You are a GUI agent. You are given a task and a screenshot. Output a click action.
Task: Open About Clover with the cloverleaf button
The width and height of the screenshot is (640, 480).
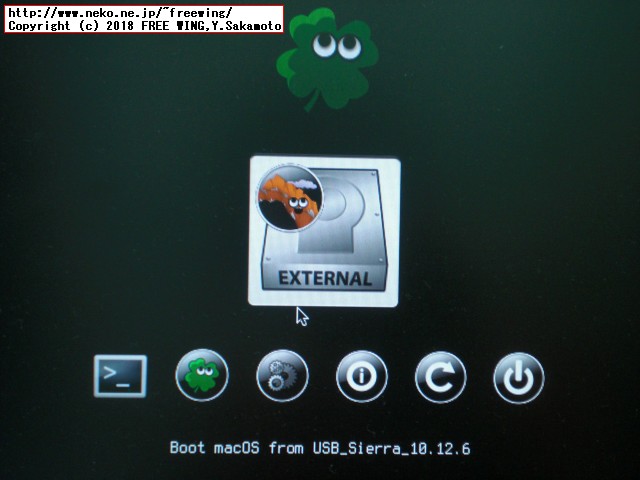202,376
